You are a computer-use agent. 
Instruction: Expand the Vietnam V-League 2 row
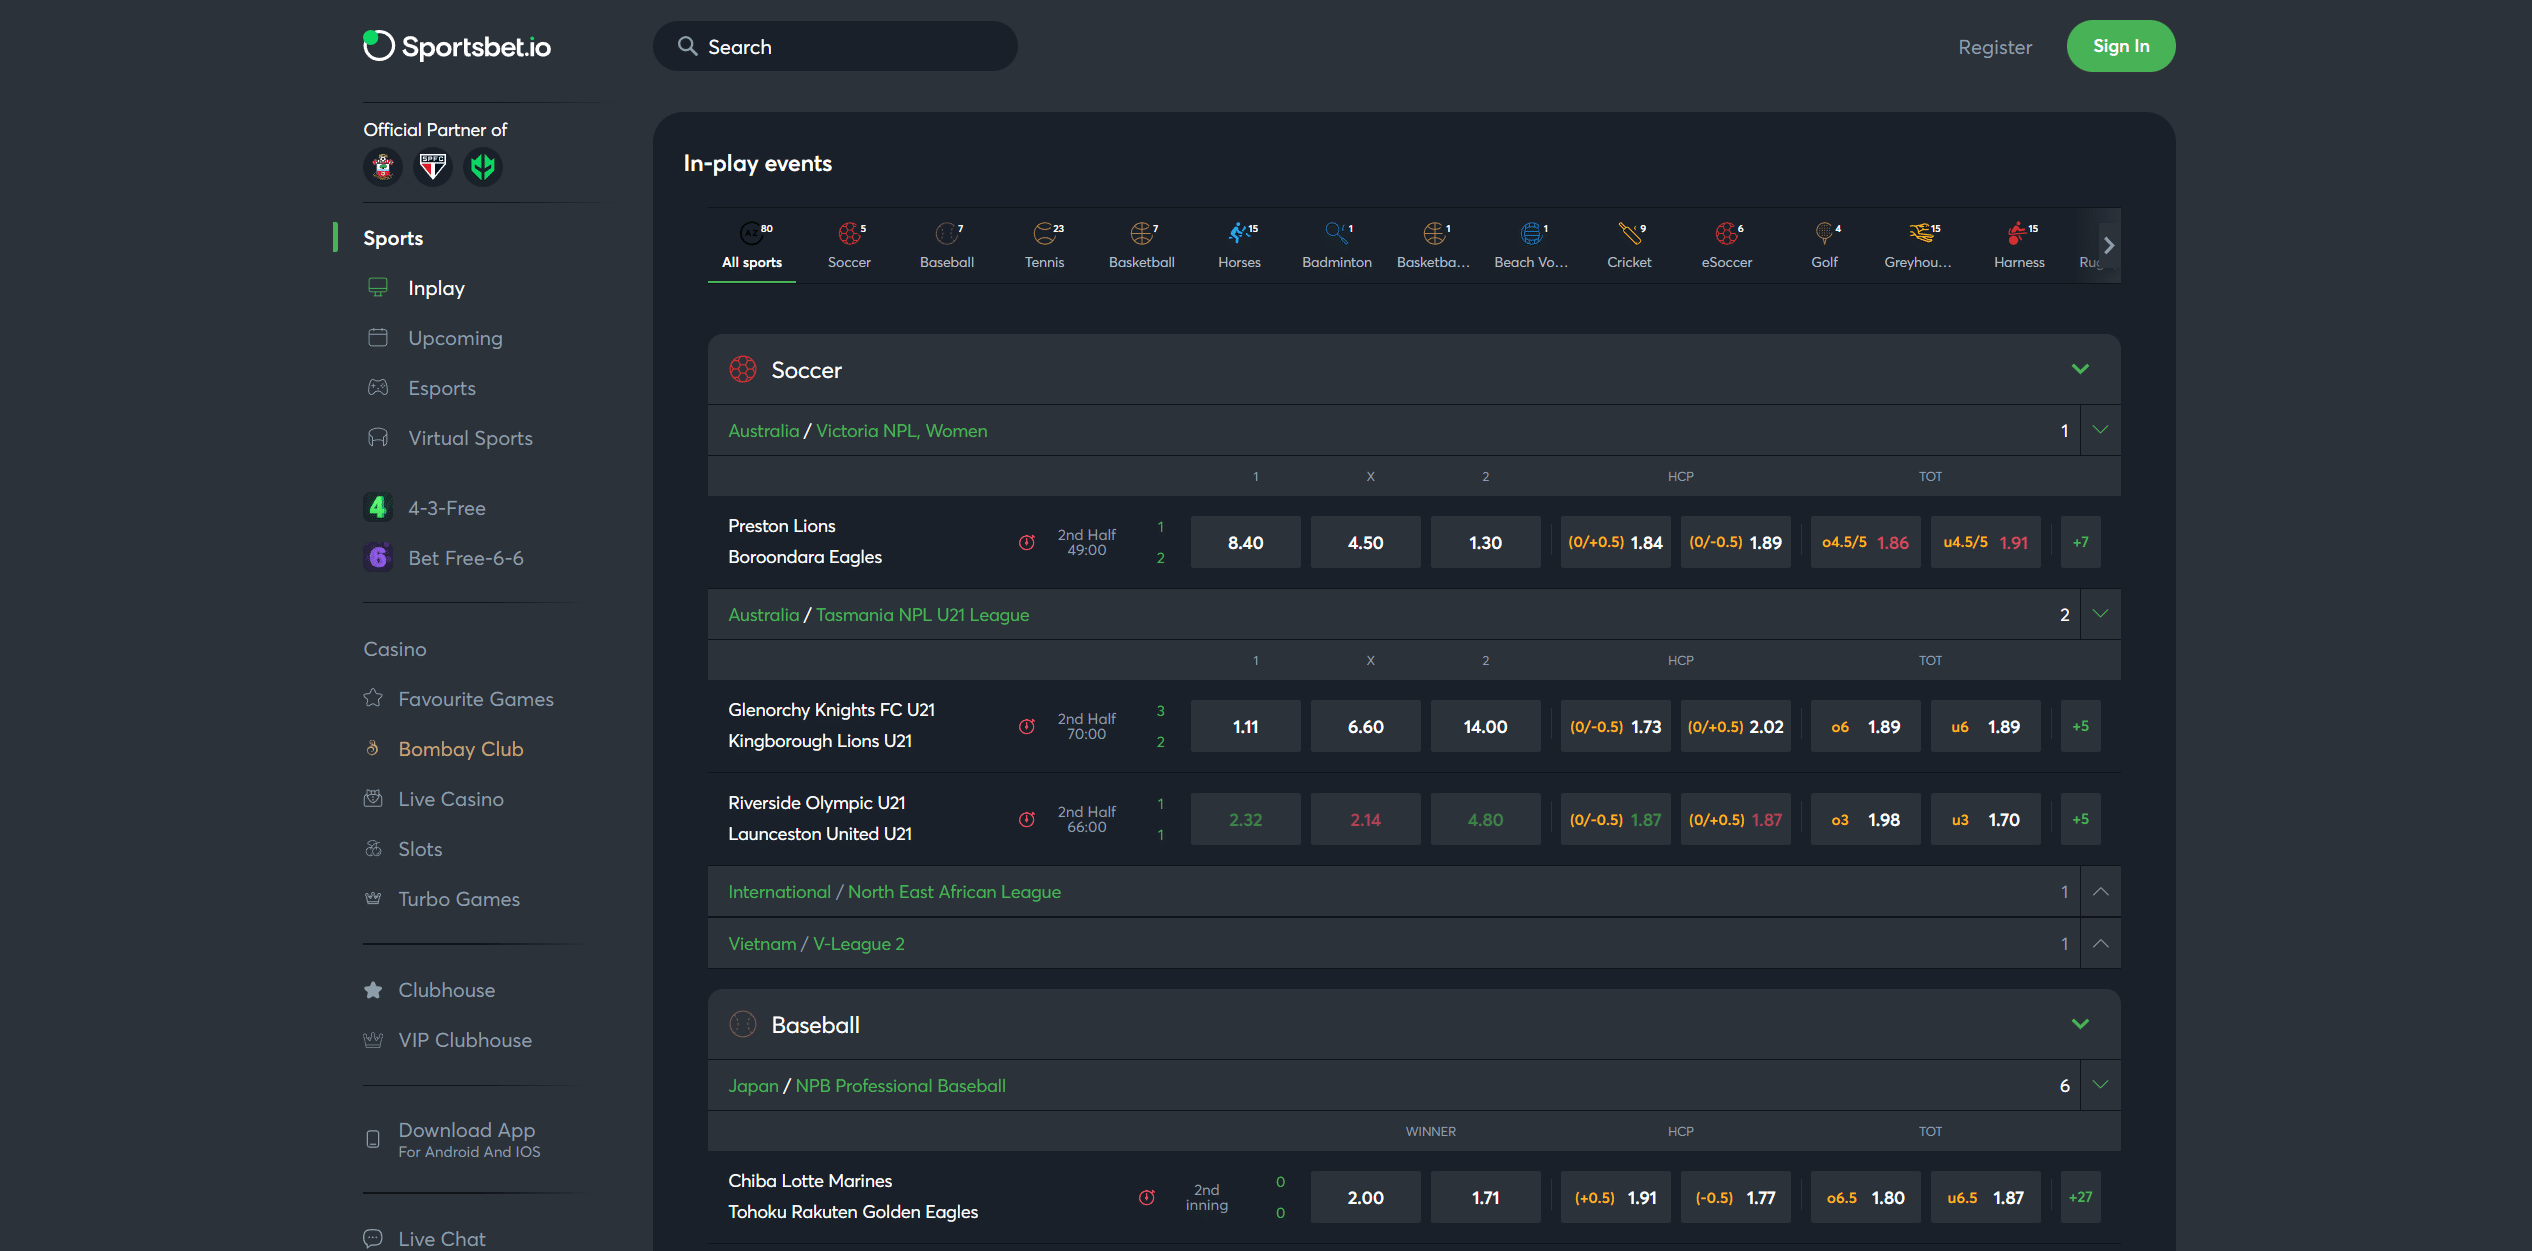point(2100,944)
